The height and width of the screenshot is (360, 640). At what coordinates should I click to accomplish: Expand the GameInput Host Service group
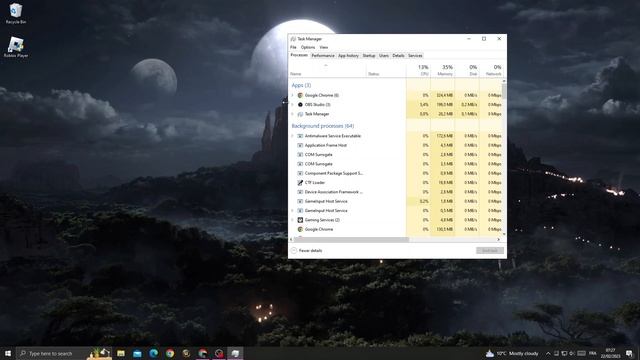292,211
